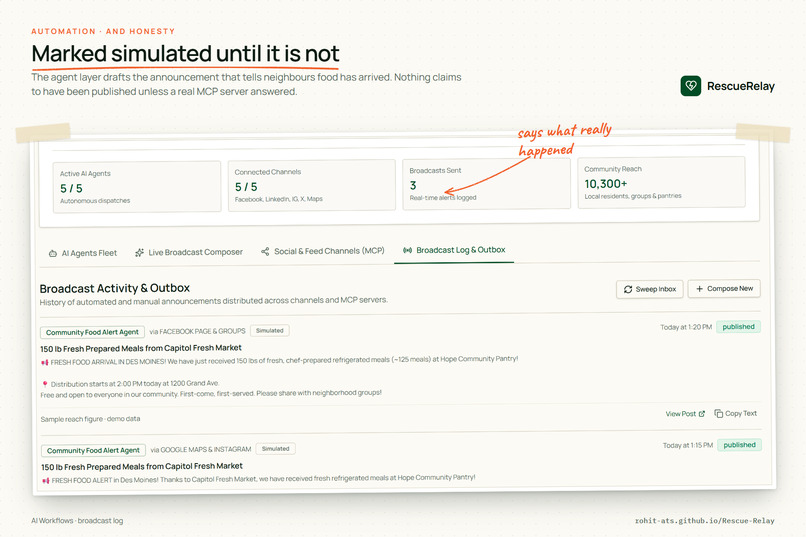This screenshot has height=537, width=806.
Task: Click 'Today at 1:20 PM' timestamp
Action: pos(686,327)
